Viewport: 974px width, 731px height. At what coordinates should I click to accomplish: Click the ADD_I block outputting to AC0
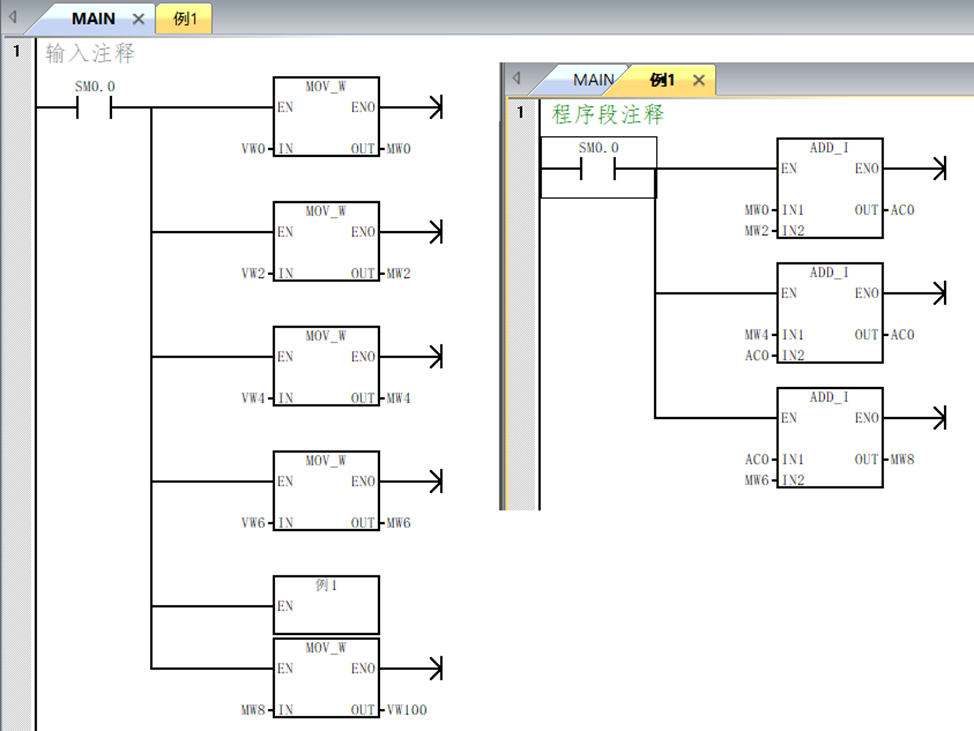tap(829, 187)
